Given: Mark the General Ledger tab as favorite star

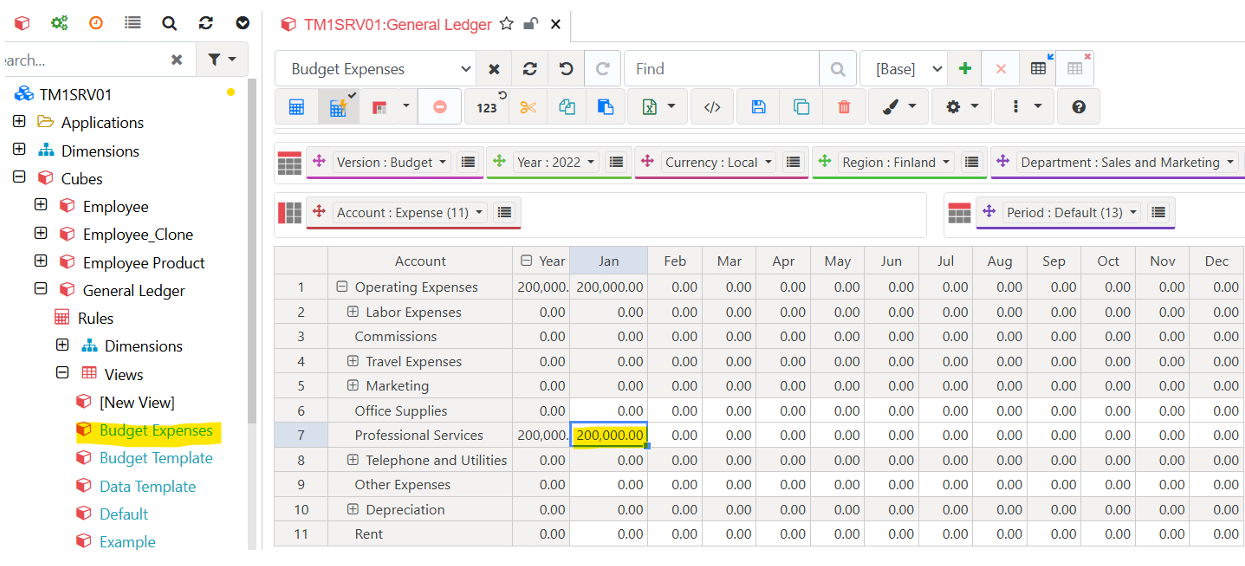Looking at the screenshot, I should tap(507, 24).
